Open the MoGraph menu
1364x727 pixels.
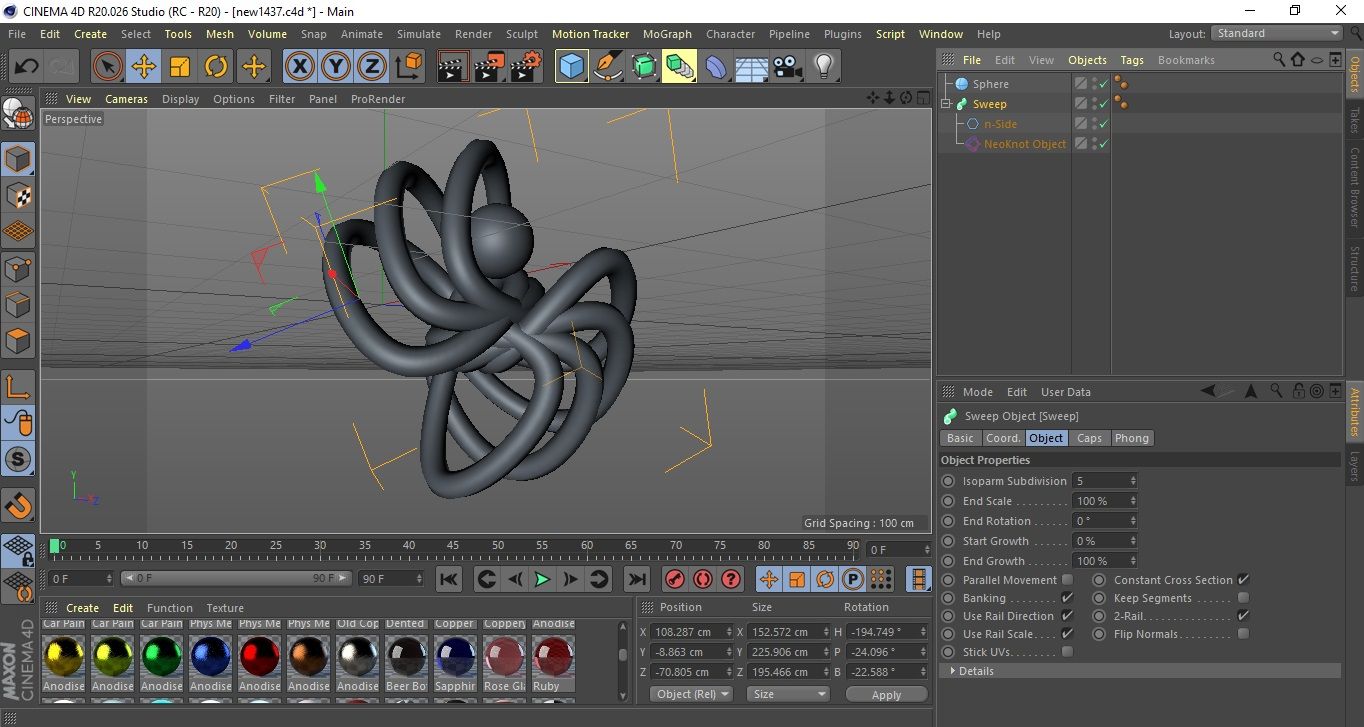667,34
